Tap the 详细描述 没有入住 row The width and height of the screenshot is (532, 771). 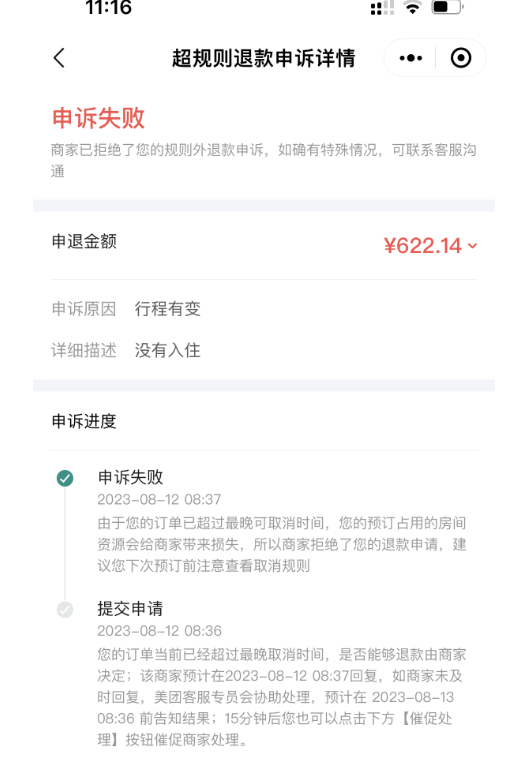(264, 350)
